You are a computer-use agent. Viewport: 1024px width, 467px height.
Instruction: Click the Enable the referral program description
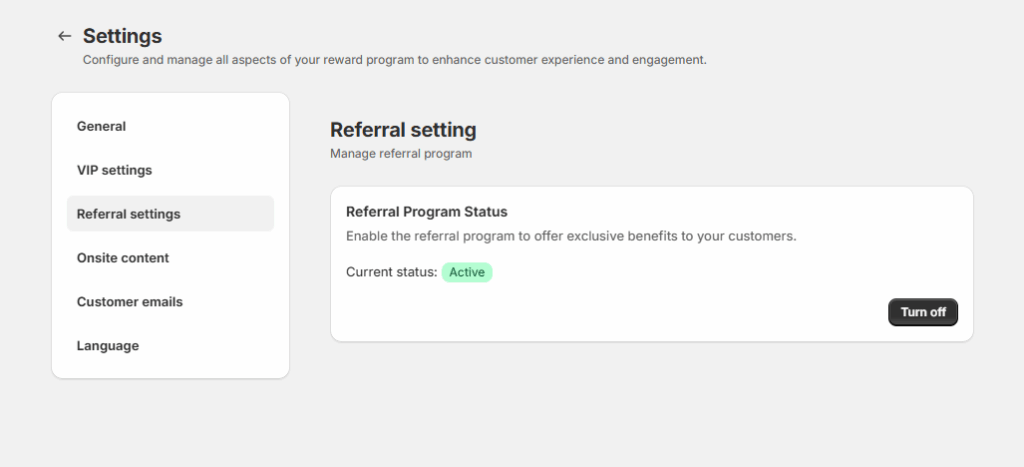click(571, 236)
